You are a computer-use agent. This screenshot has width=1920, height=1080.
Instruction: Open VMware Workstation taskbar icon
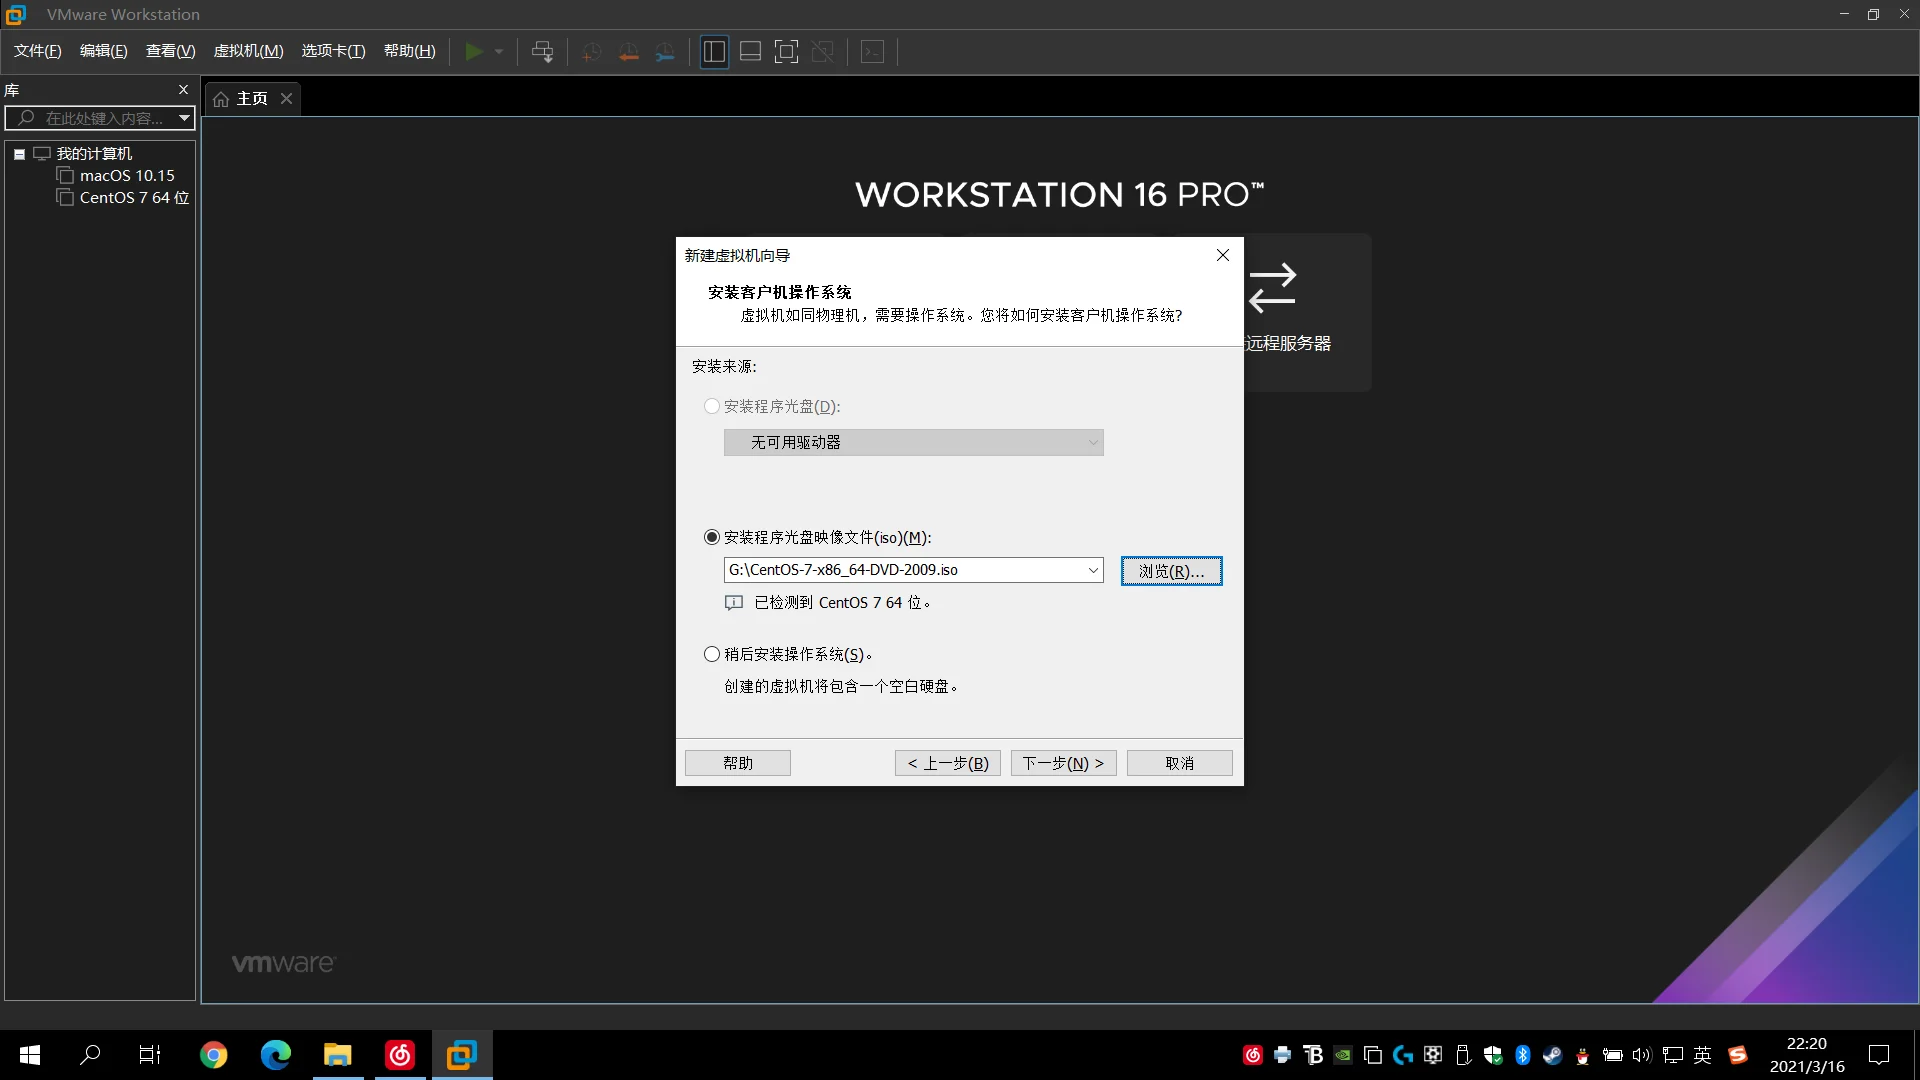coord(461,1055)
